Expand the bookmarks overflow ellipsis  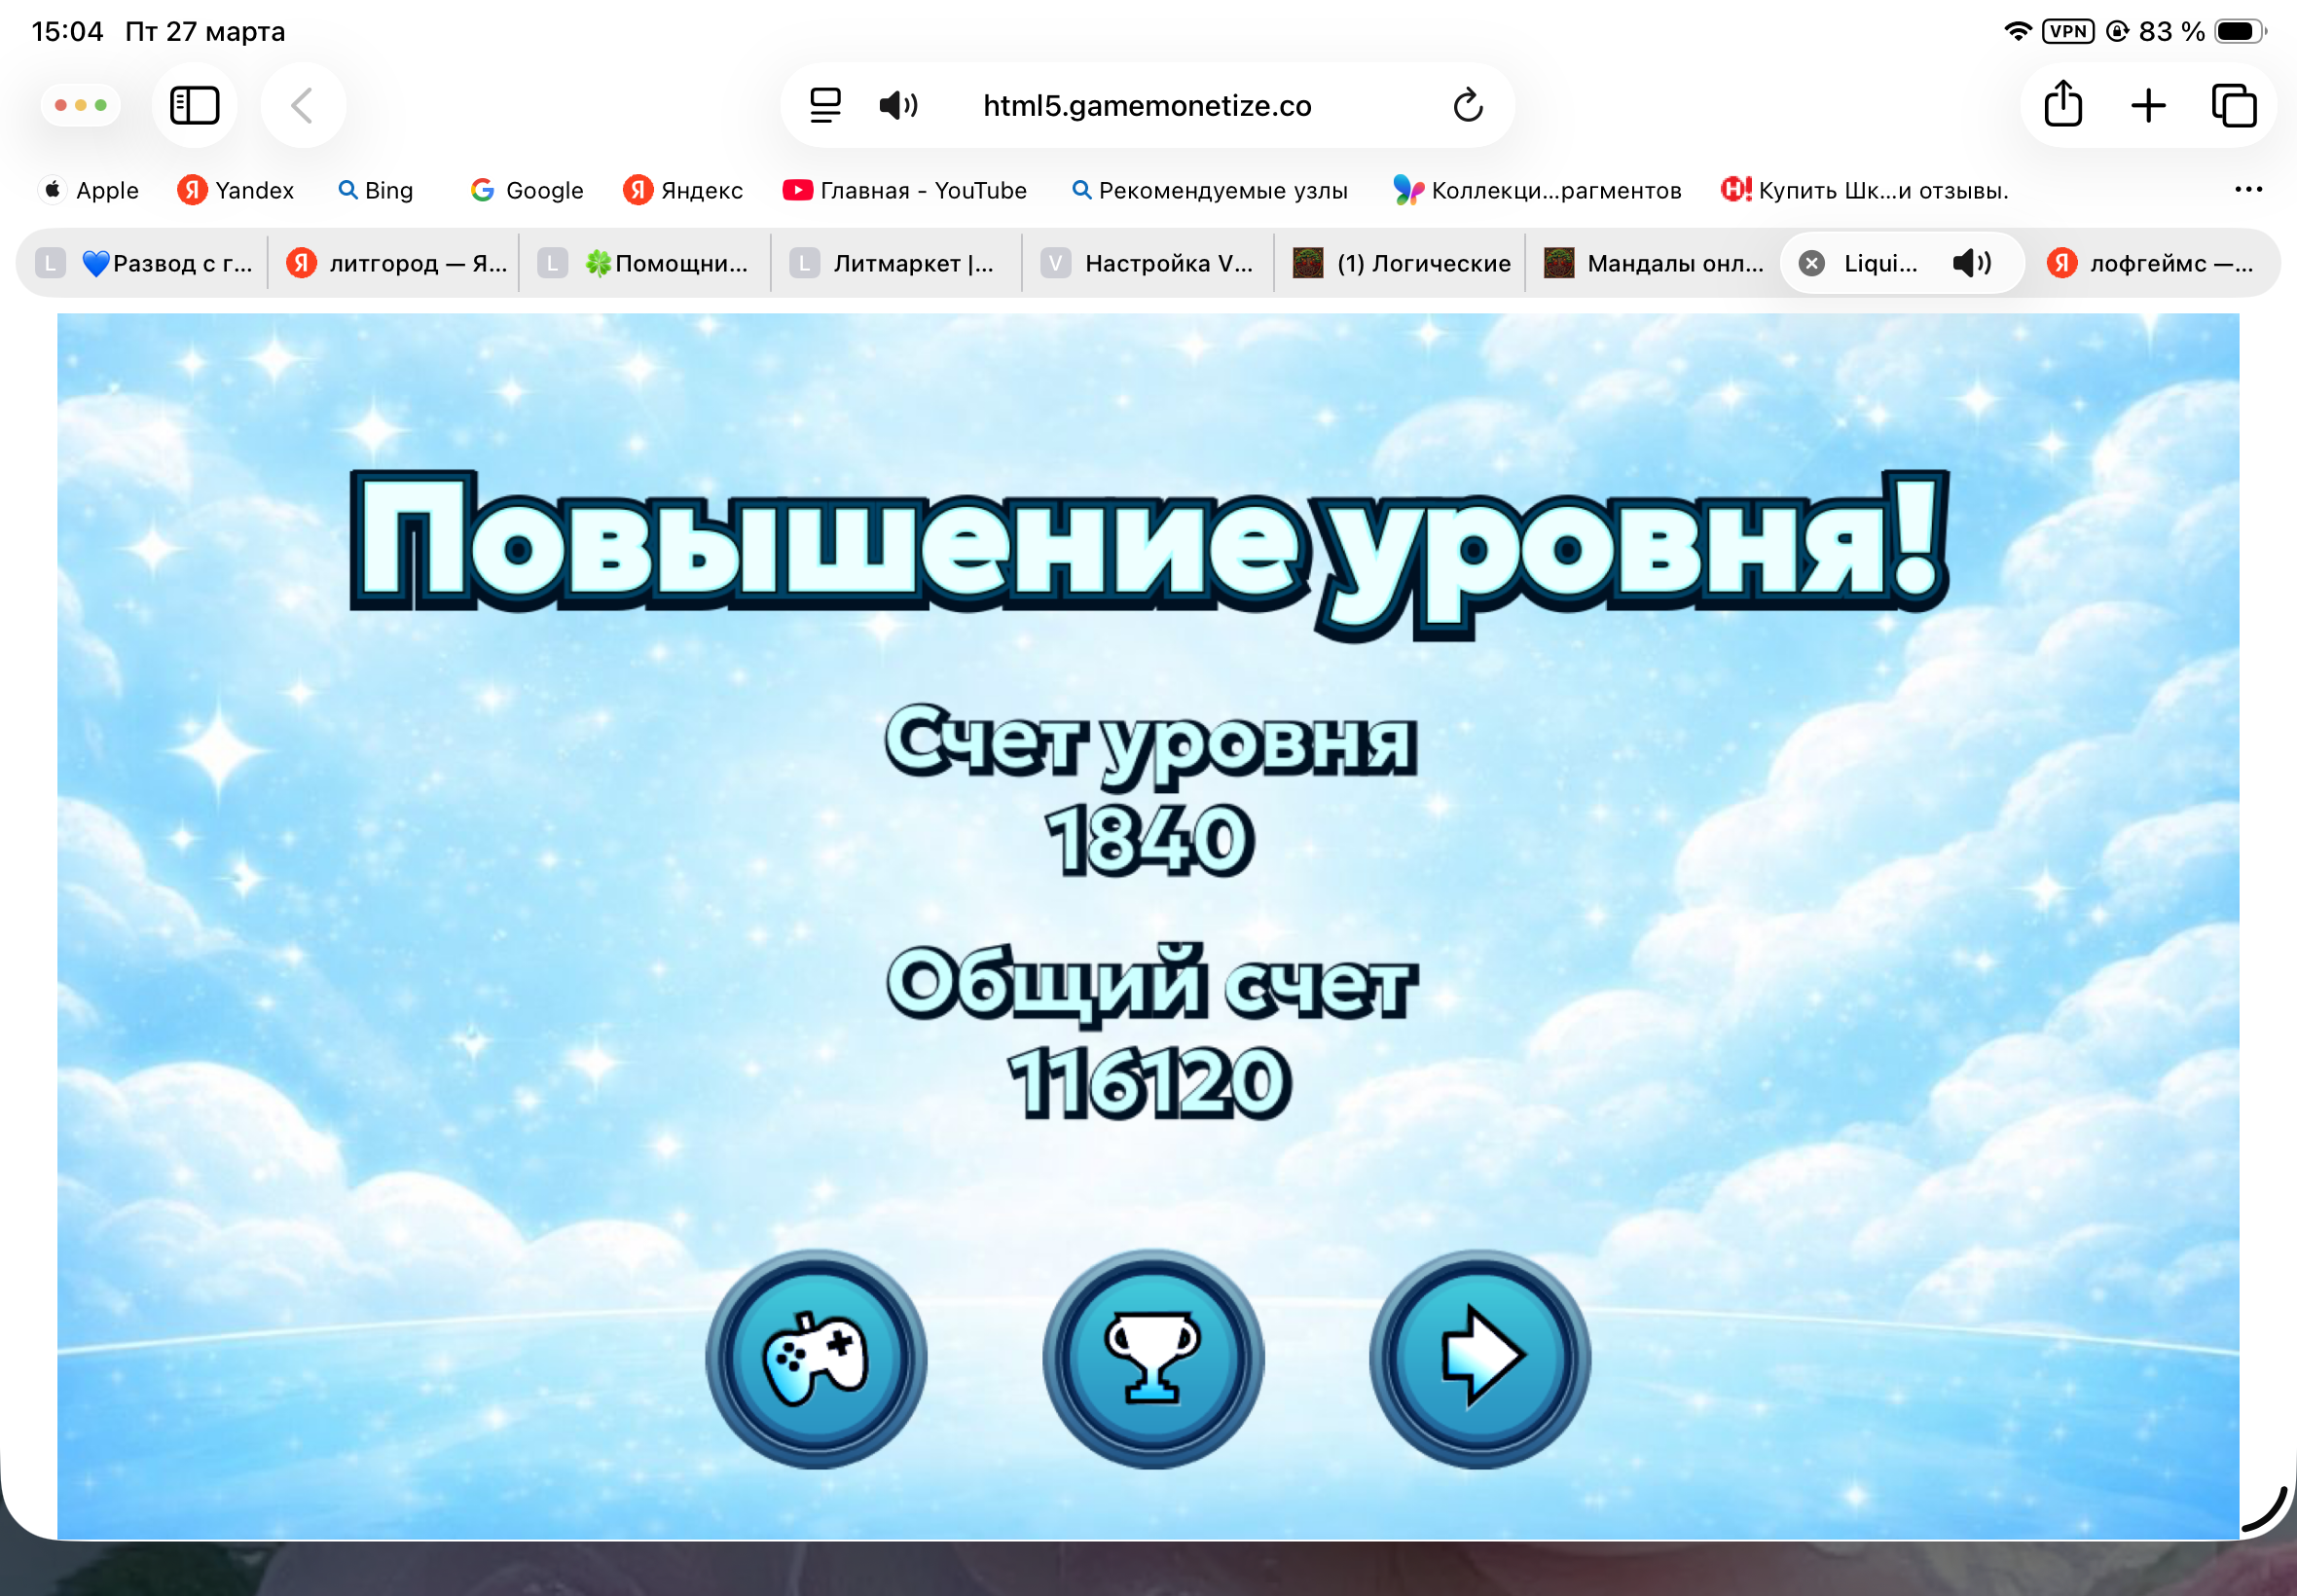tap(2248, 189)
